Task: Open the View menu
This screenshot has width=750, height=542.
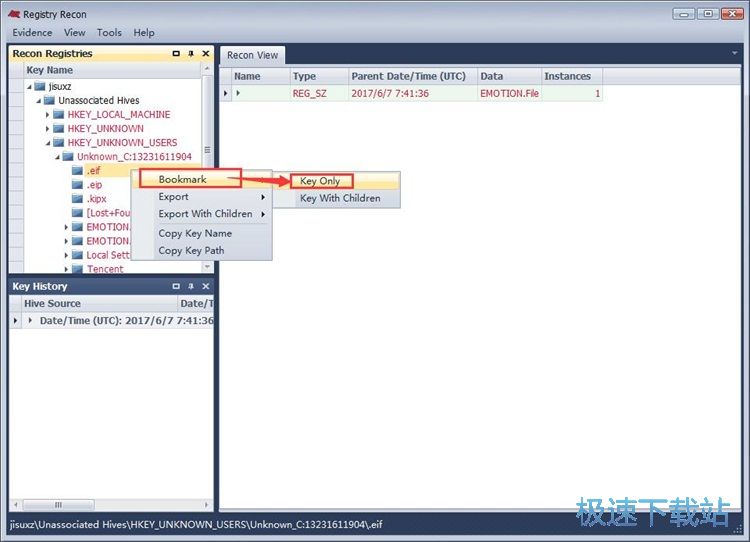Action: click(75, 33)
